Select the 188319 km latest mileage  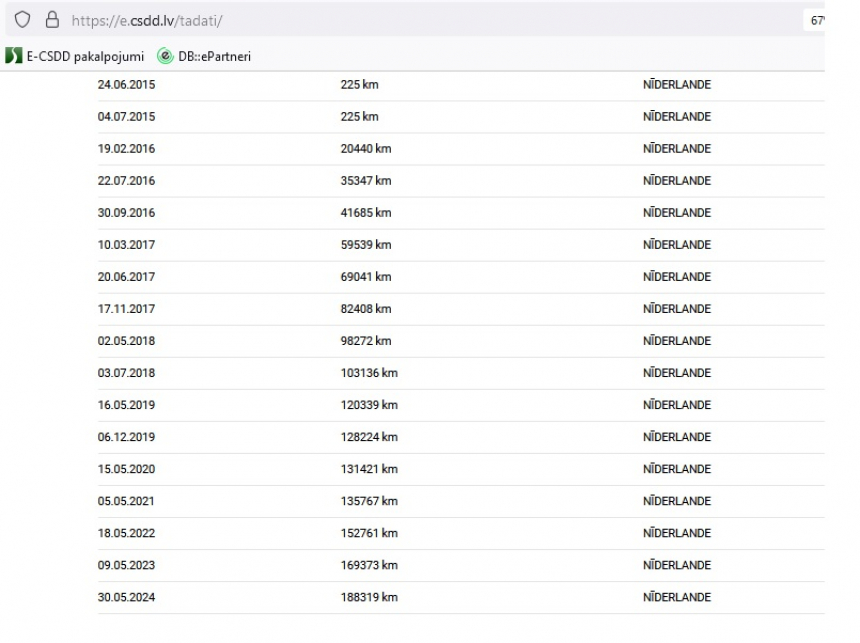coord(369,597)
